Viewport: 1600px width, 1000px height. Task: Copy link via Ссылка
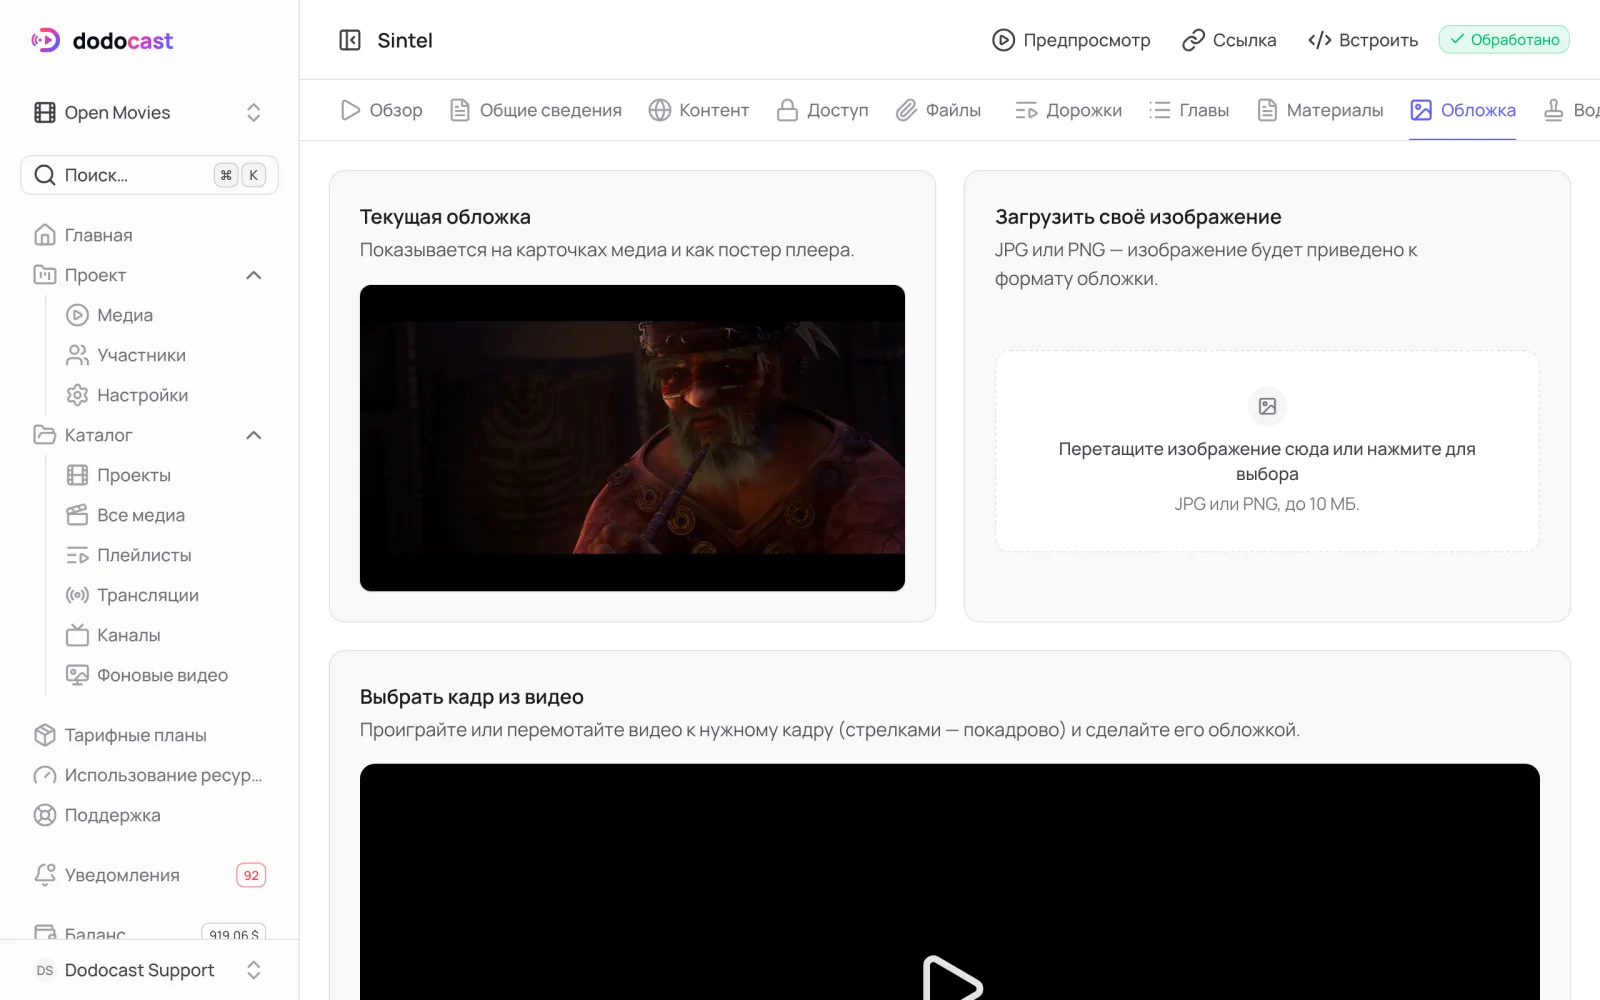pyautogui.click(x=1229, y=40)
